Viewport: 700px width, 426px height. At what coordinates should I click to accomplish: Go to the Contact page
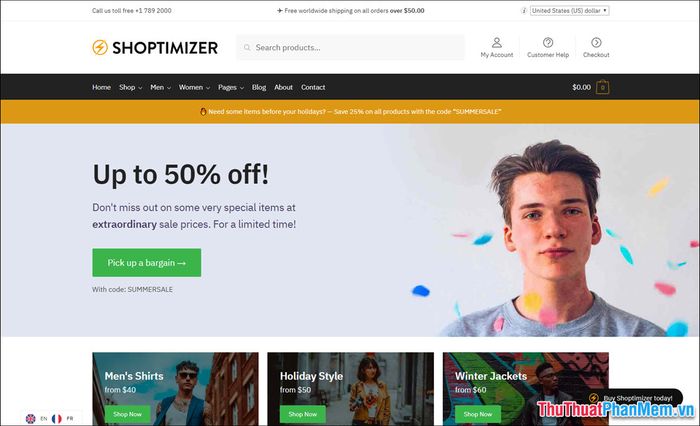pyautogui.click(x=313, y=87)
